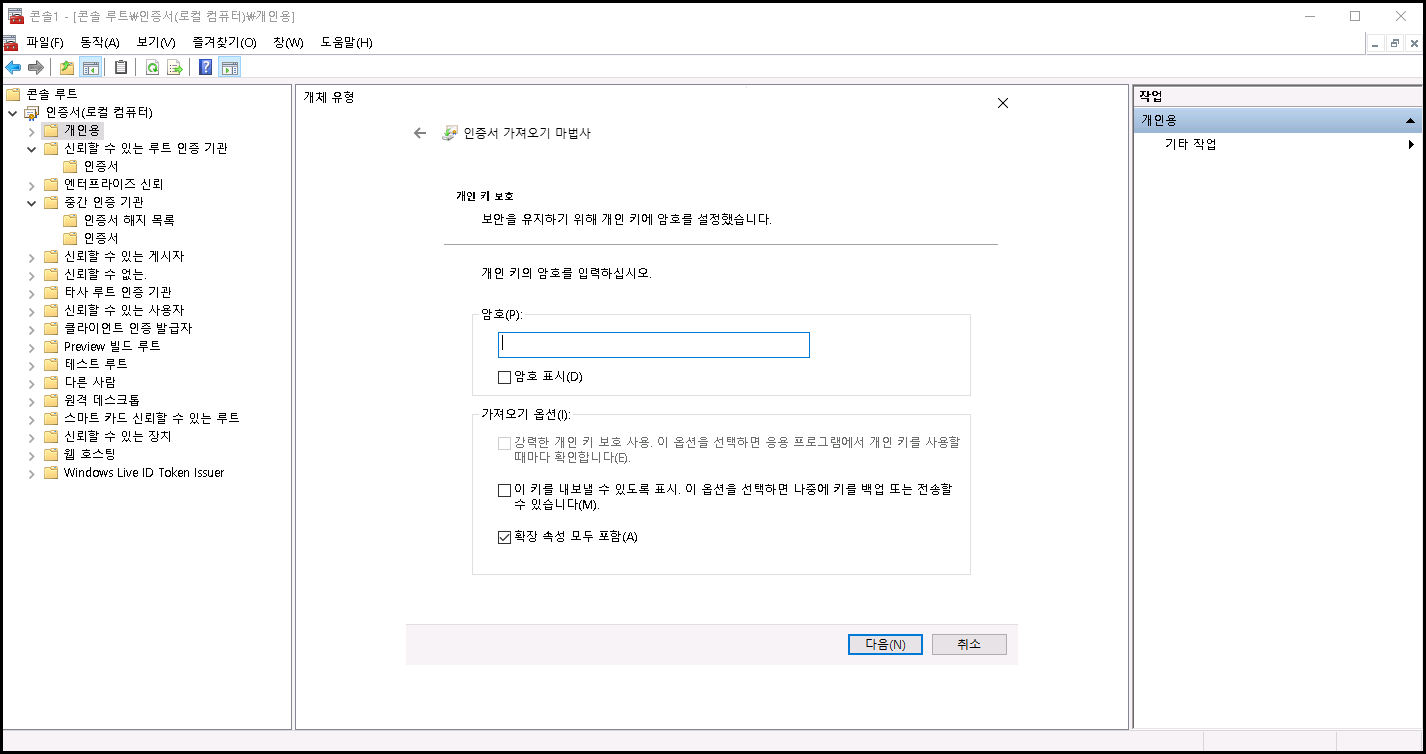Toggle the Show/Hide Console Tree icon

point(91,67)
